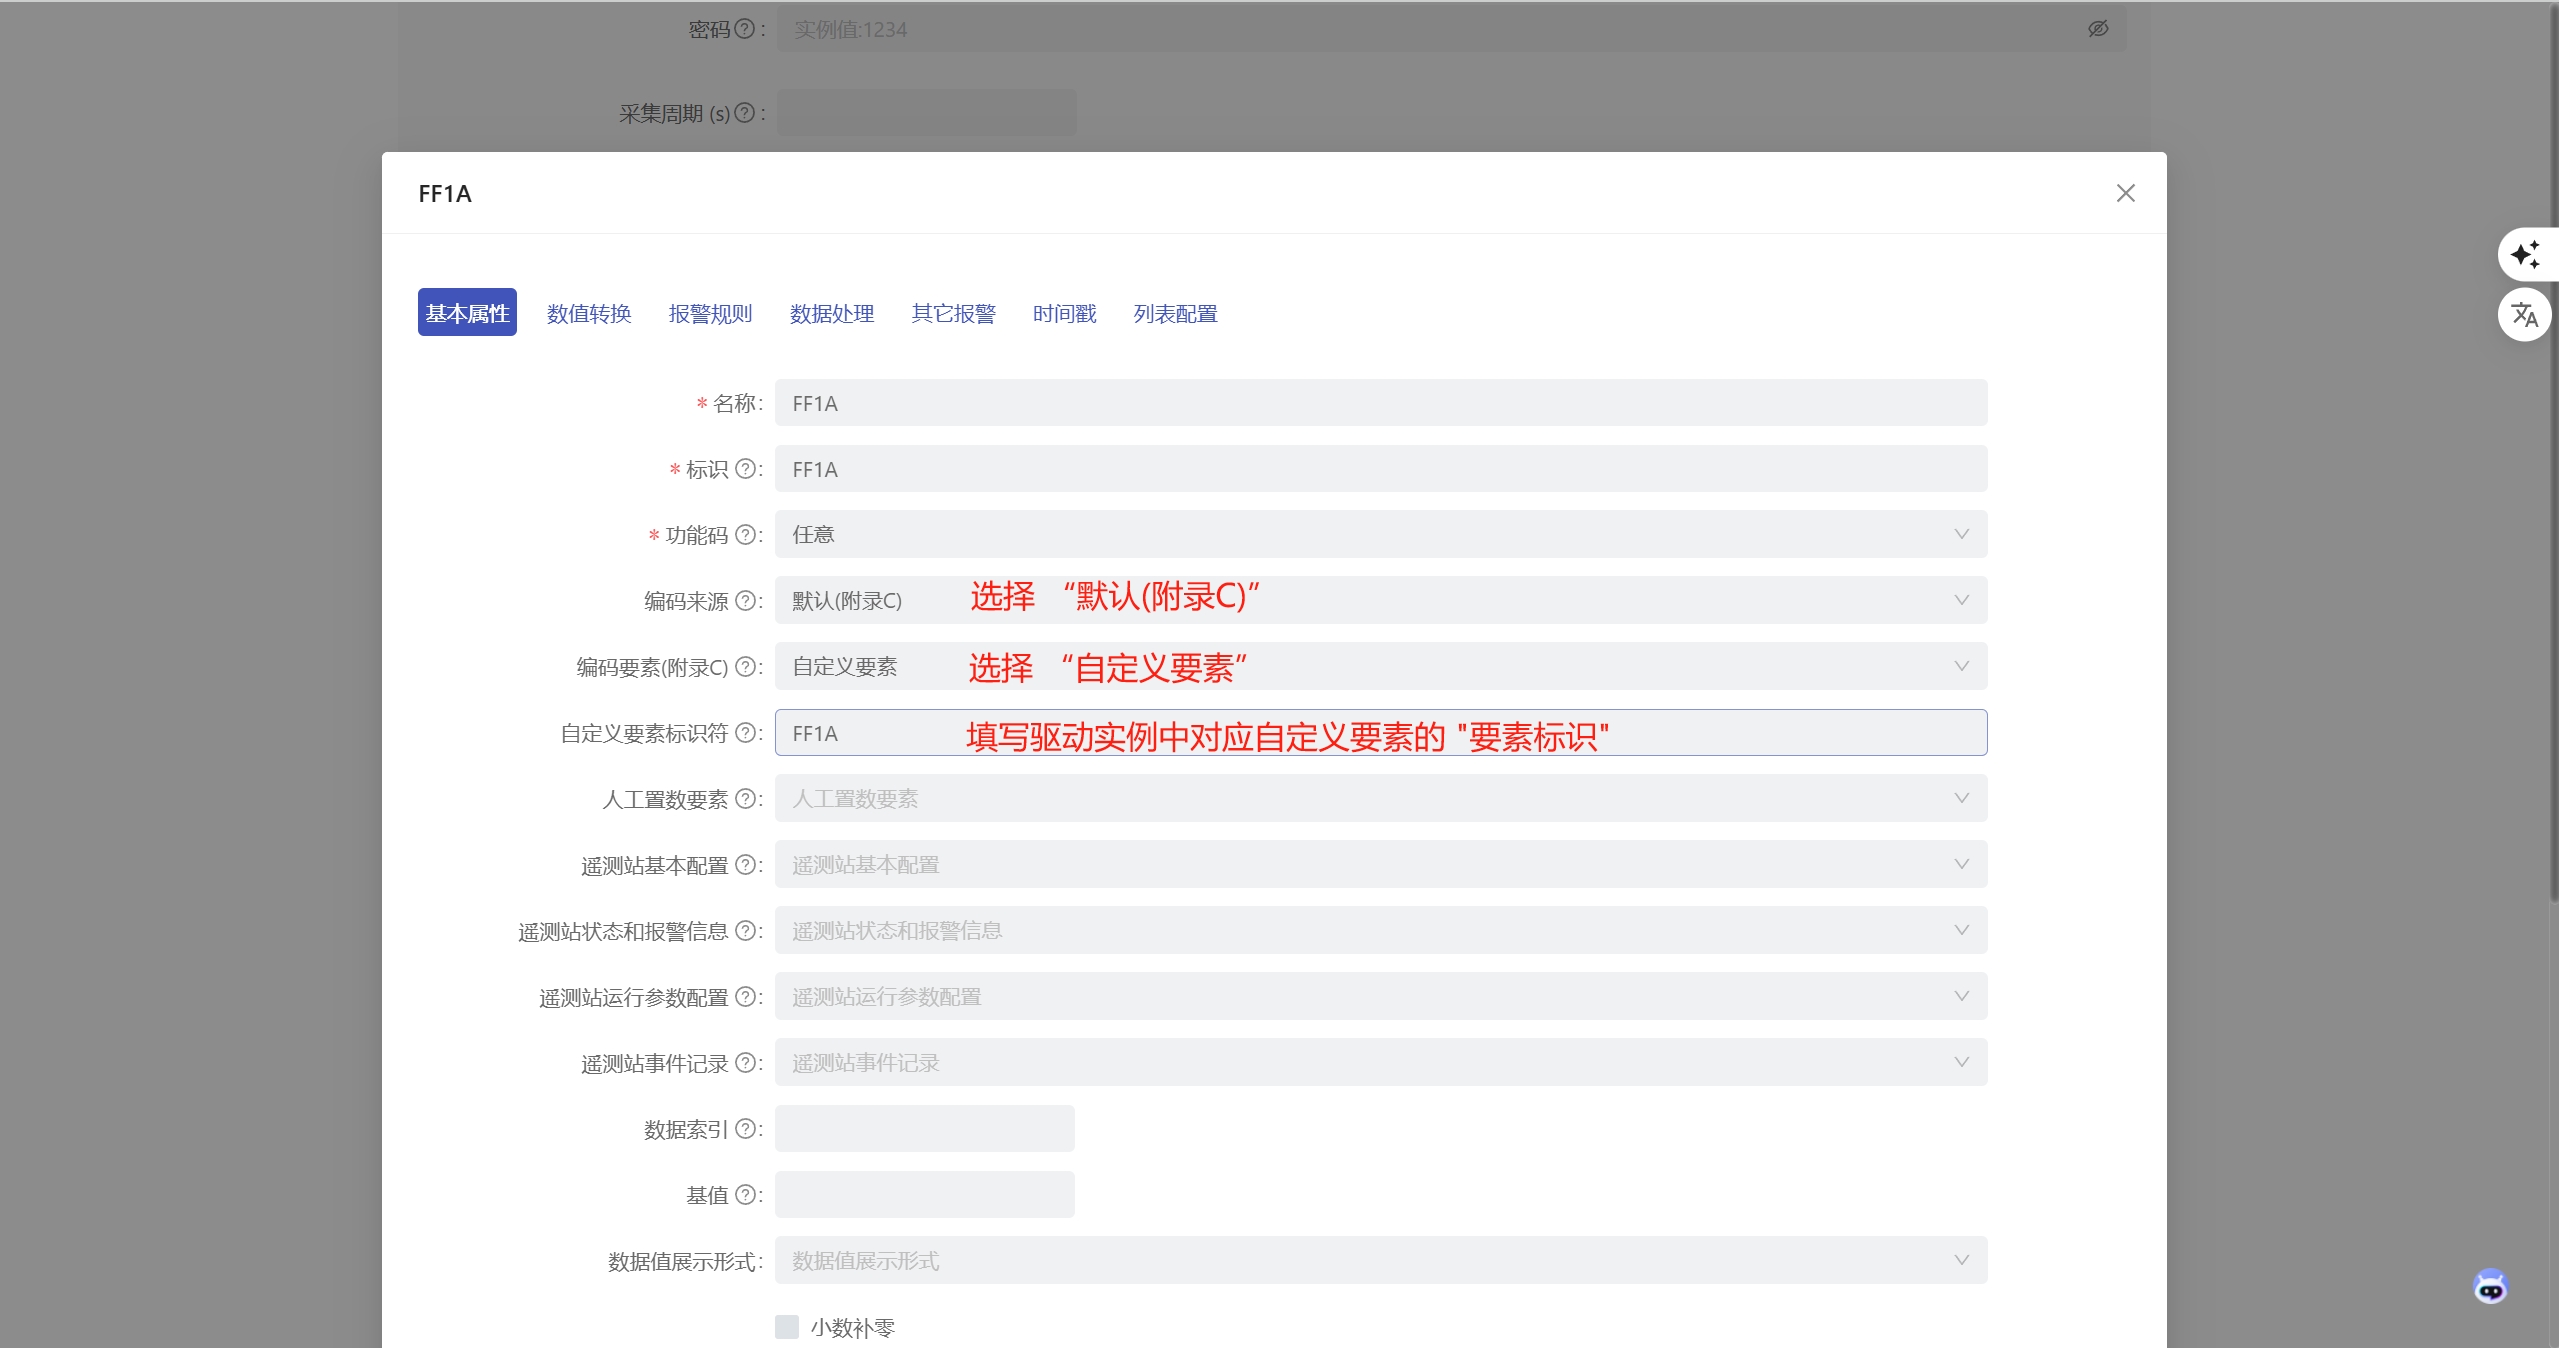The width and height of the screenshot is (2559, 1348).
Task: Click help icon next to 编码要素(附录C)
Action: tap(745, 667)
